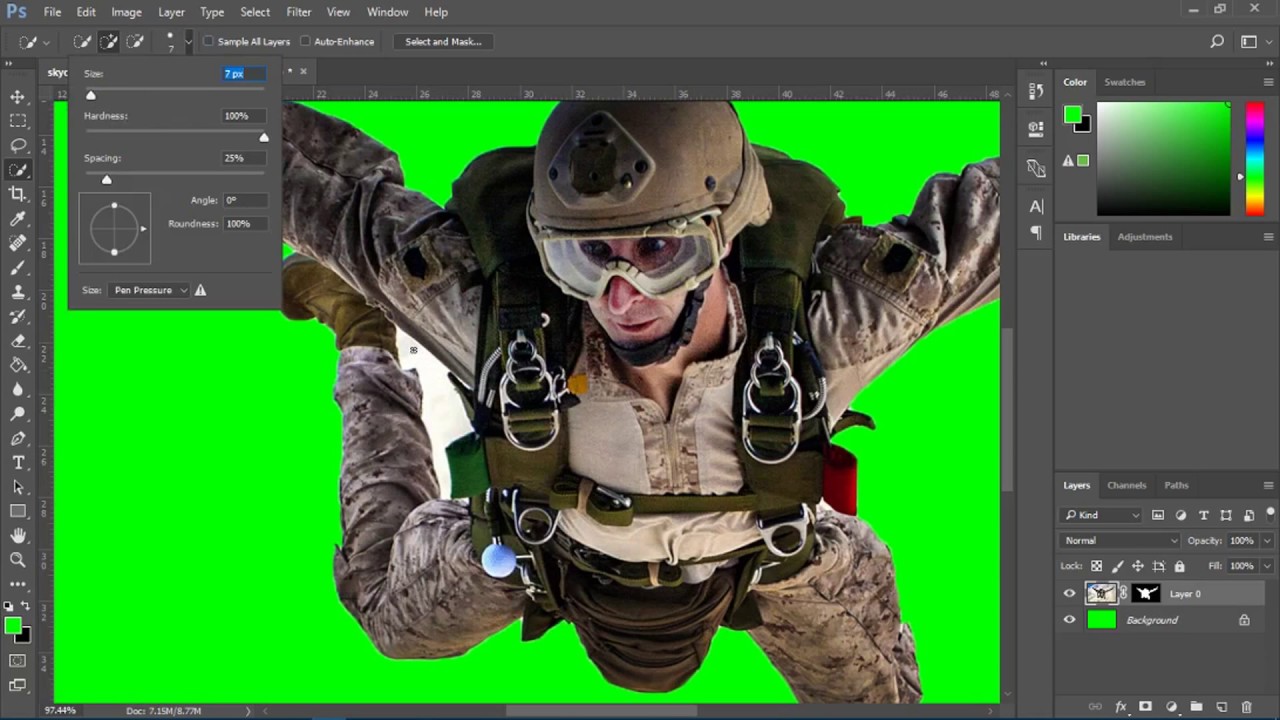Open the Opacity slider dropdown arrow
Image resolution: width=1280 pixels, height=720 pixels.
[1267, 541]
